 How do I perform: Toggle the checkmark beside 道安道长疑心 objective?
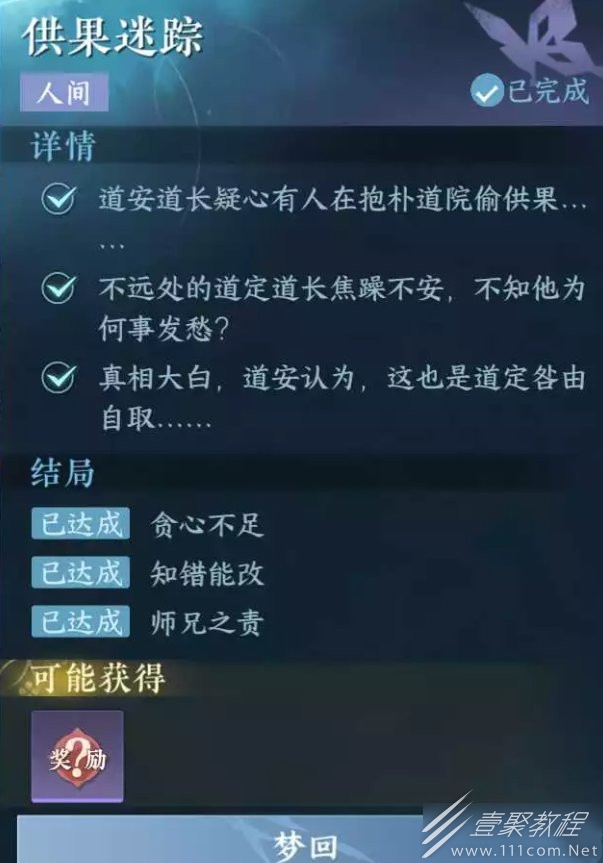59,198
